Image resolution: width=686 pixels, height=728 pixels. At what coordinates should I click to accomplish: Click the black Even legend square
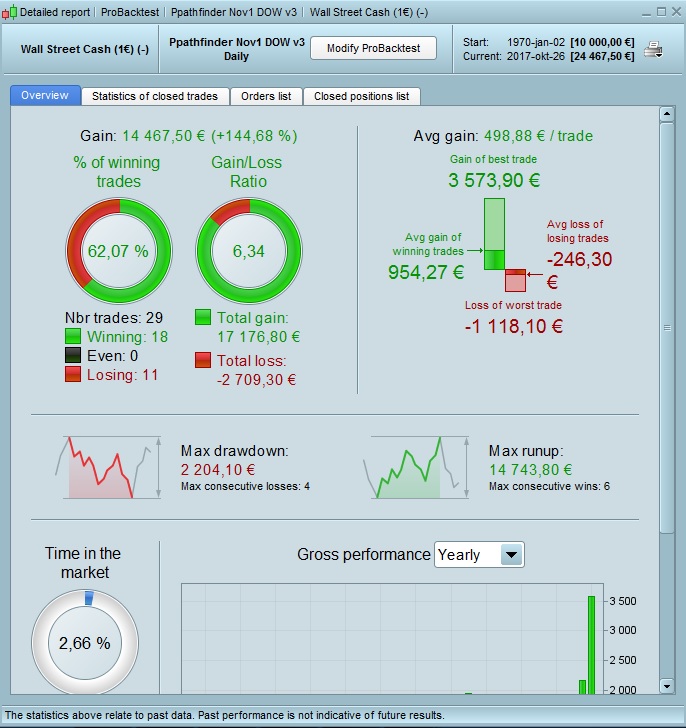[73, 355]
